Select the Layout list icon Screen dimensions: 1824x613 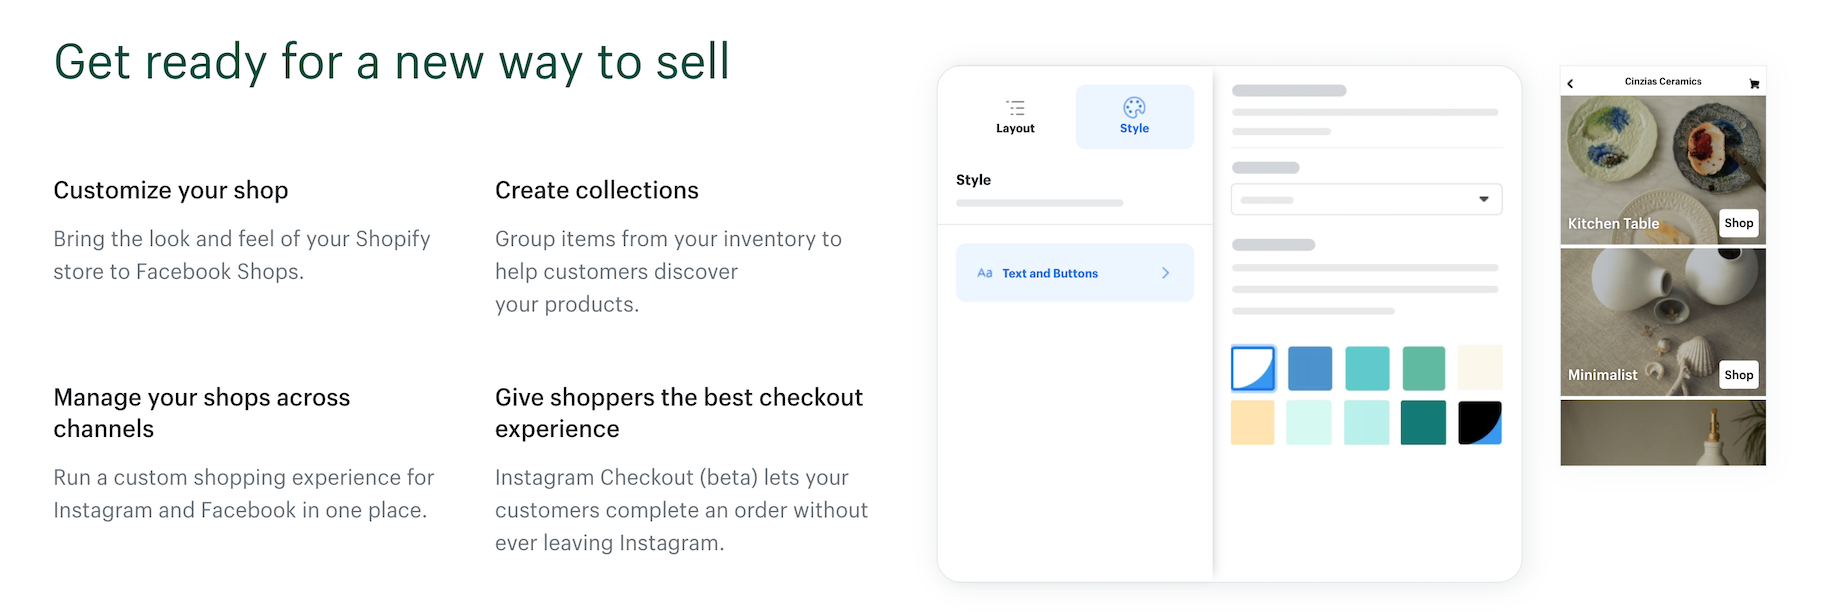pyautogui.click(x=1015, y=107)
